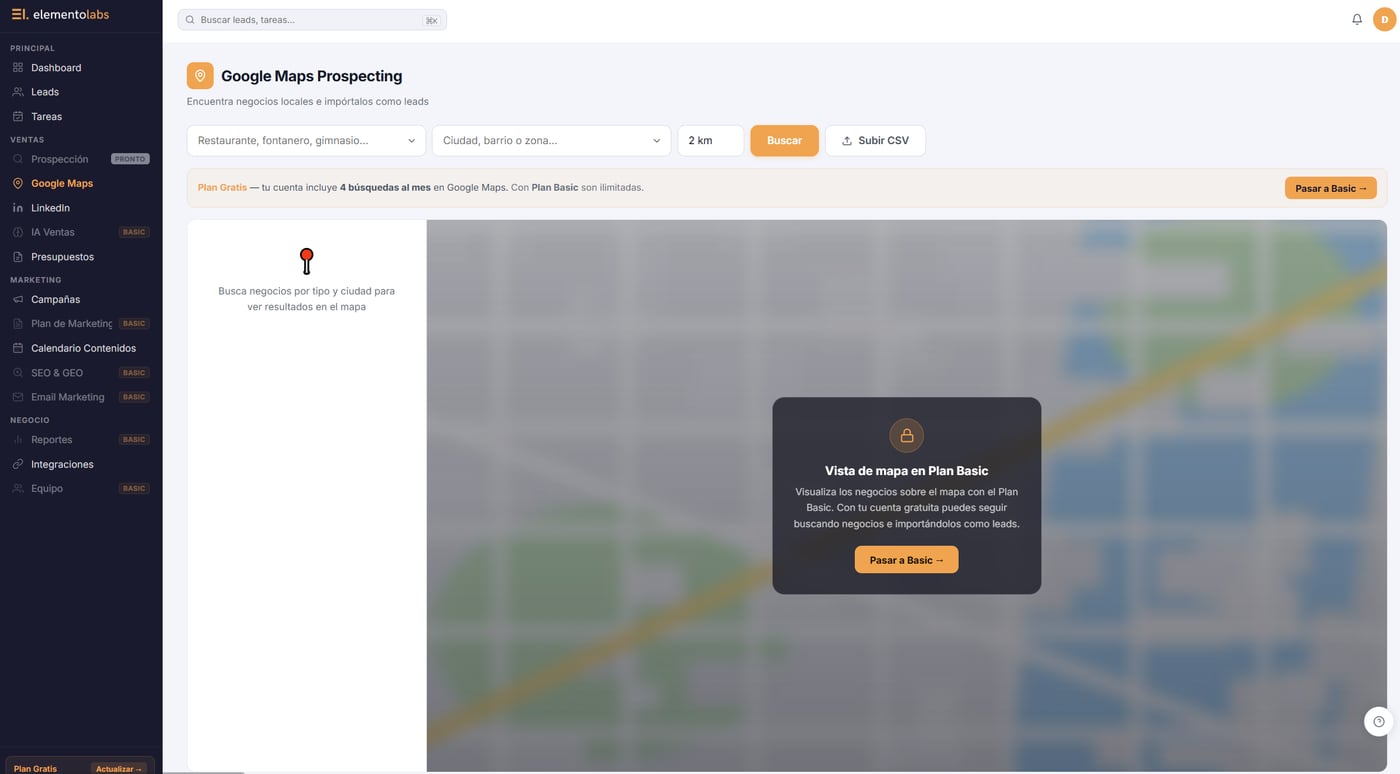Click the Calendario Contenidos calendar icon
This screenshot has width=1400, height=774.
[18, 348]
